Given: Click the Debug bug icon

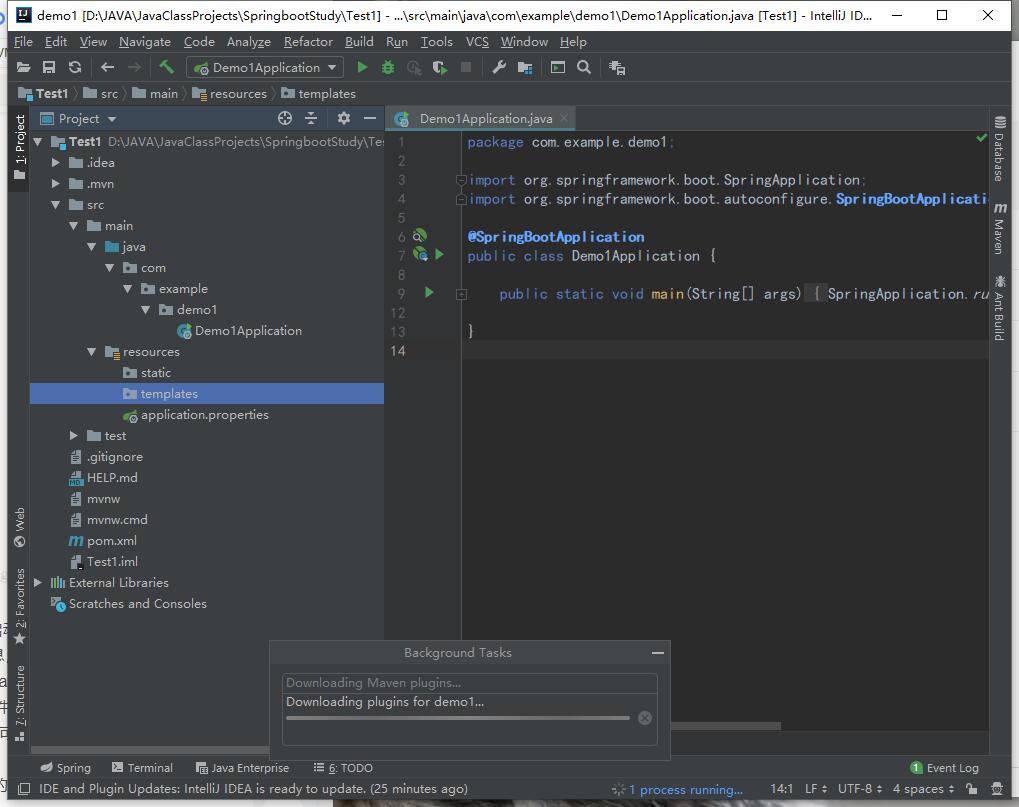Looking at the screenshot, I should coord(388,68).
